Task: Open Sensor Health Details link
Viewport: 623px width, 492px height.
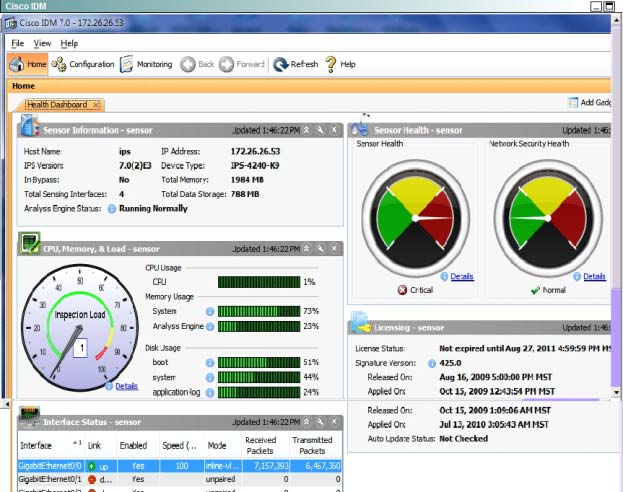Action: point(462,277)
